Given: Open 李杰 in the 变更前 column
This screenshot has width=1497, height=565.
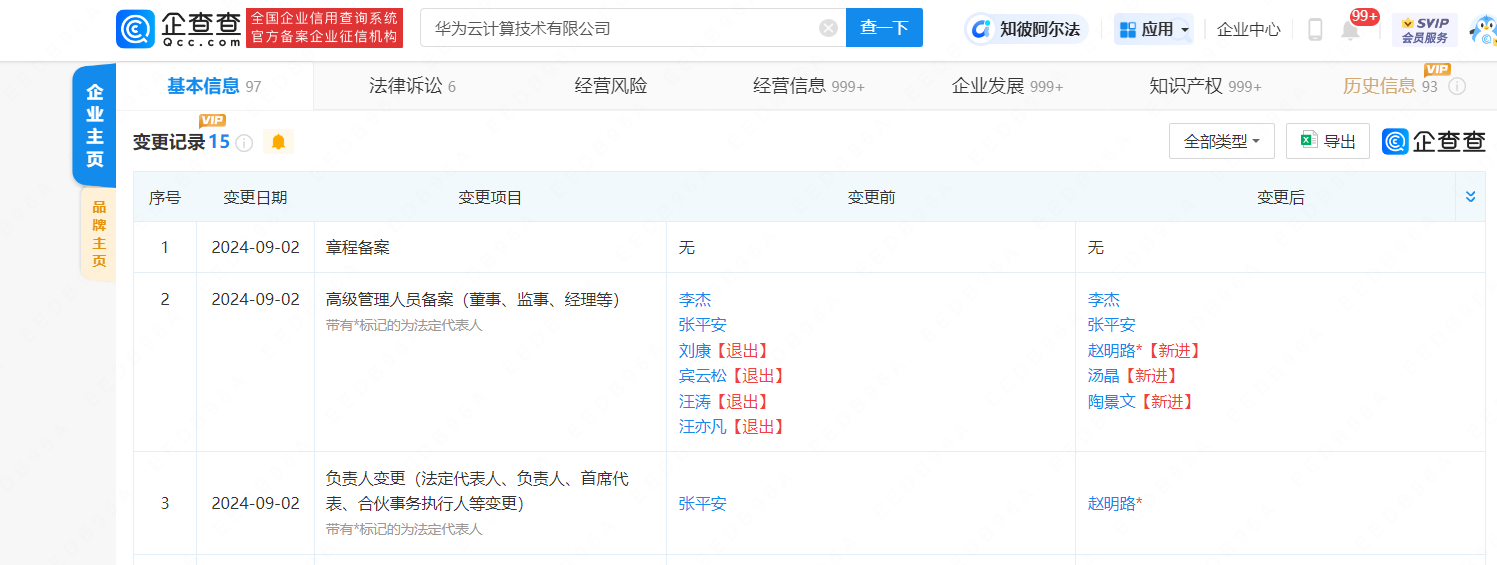Looking at the screenshot, I should 694,300.
